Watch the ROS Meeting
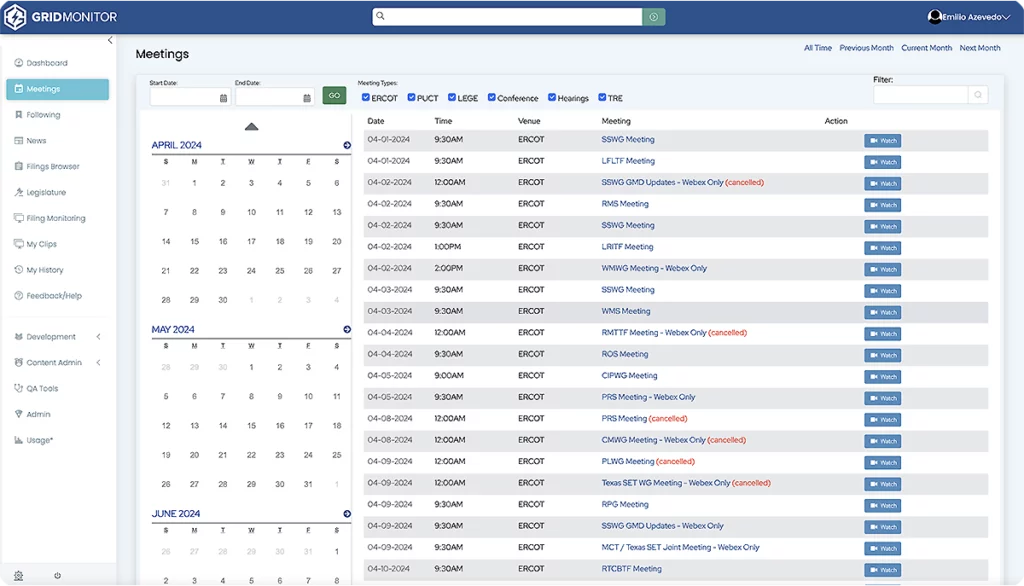 882,355
